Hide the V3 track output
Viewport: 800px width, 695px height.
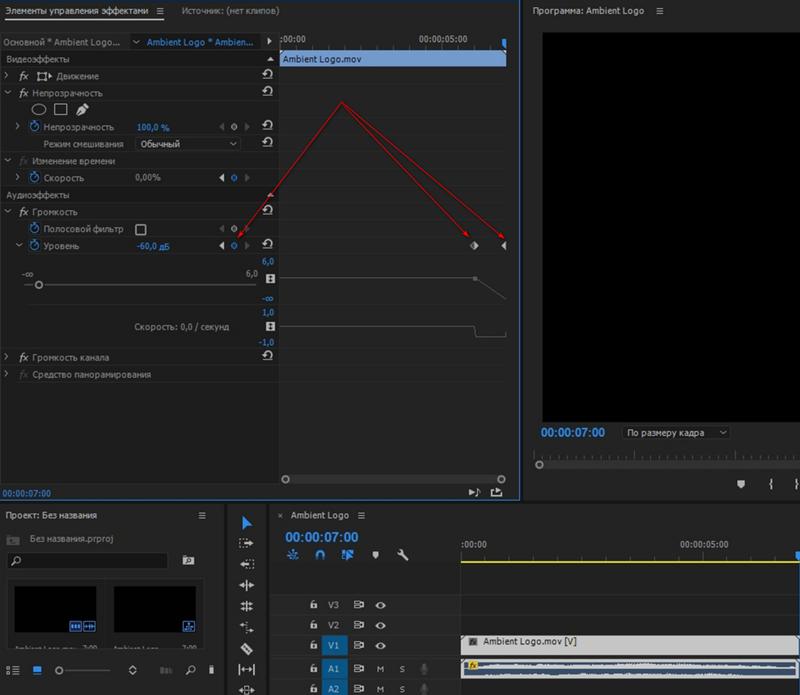[x=381, y=605]
